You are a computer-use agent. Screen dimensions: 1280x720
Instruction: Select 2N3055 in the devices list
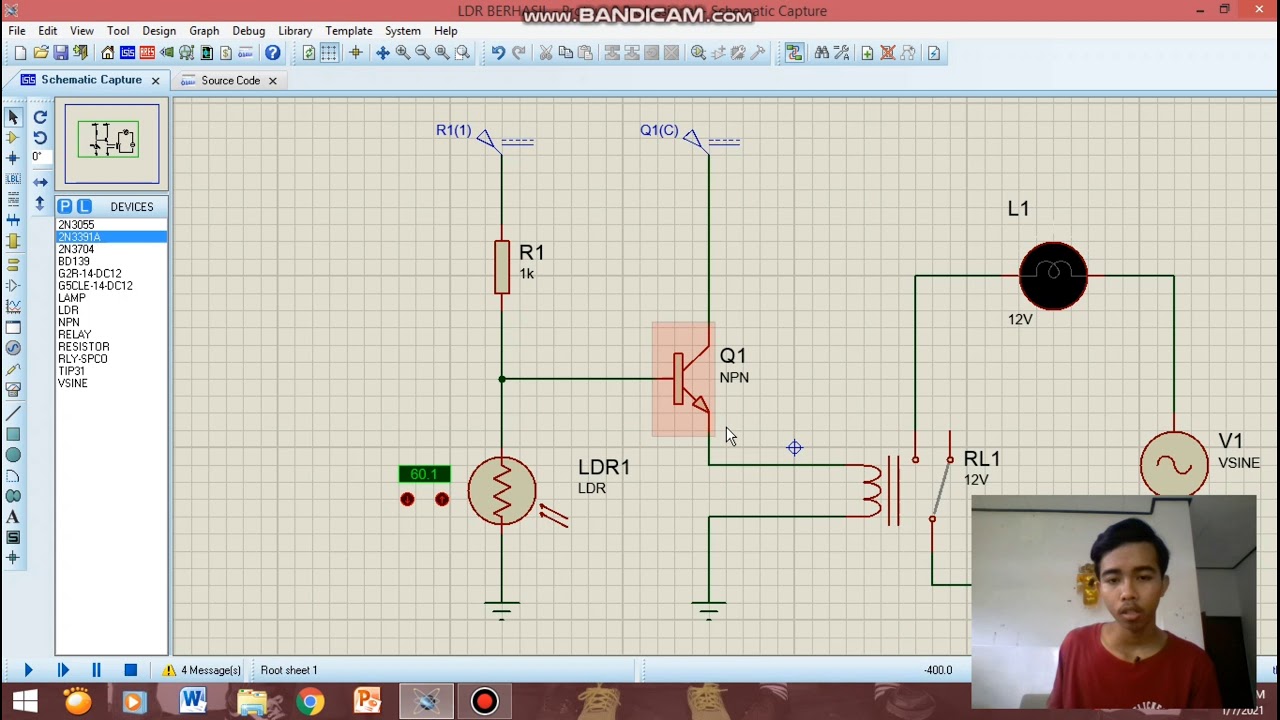tap(76, 225)
